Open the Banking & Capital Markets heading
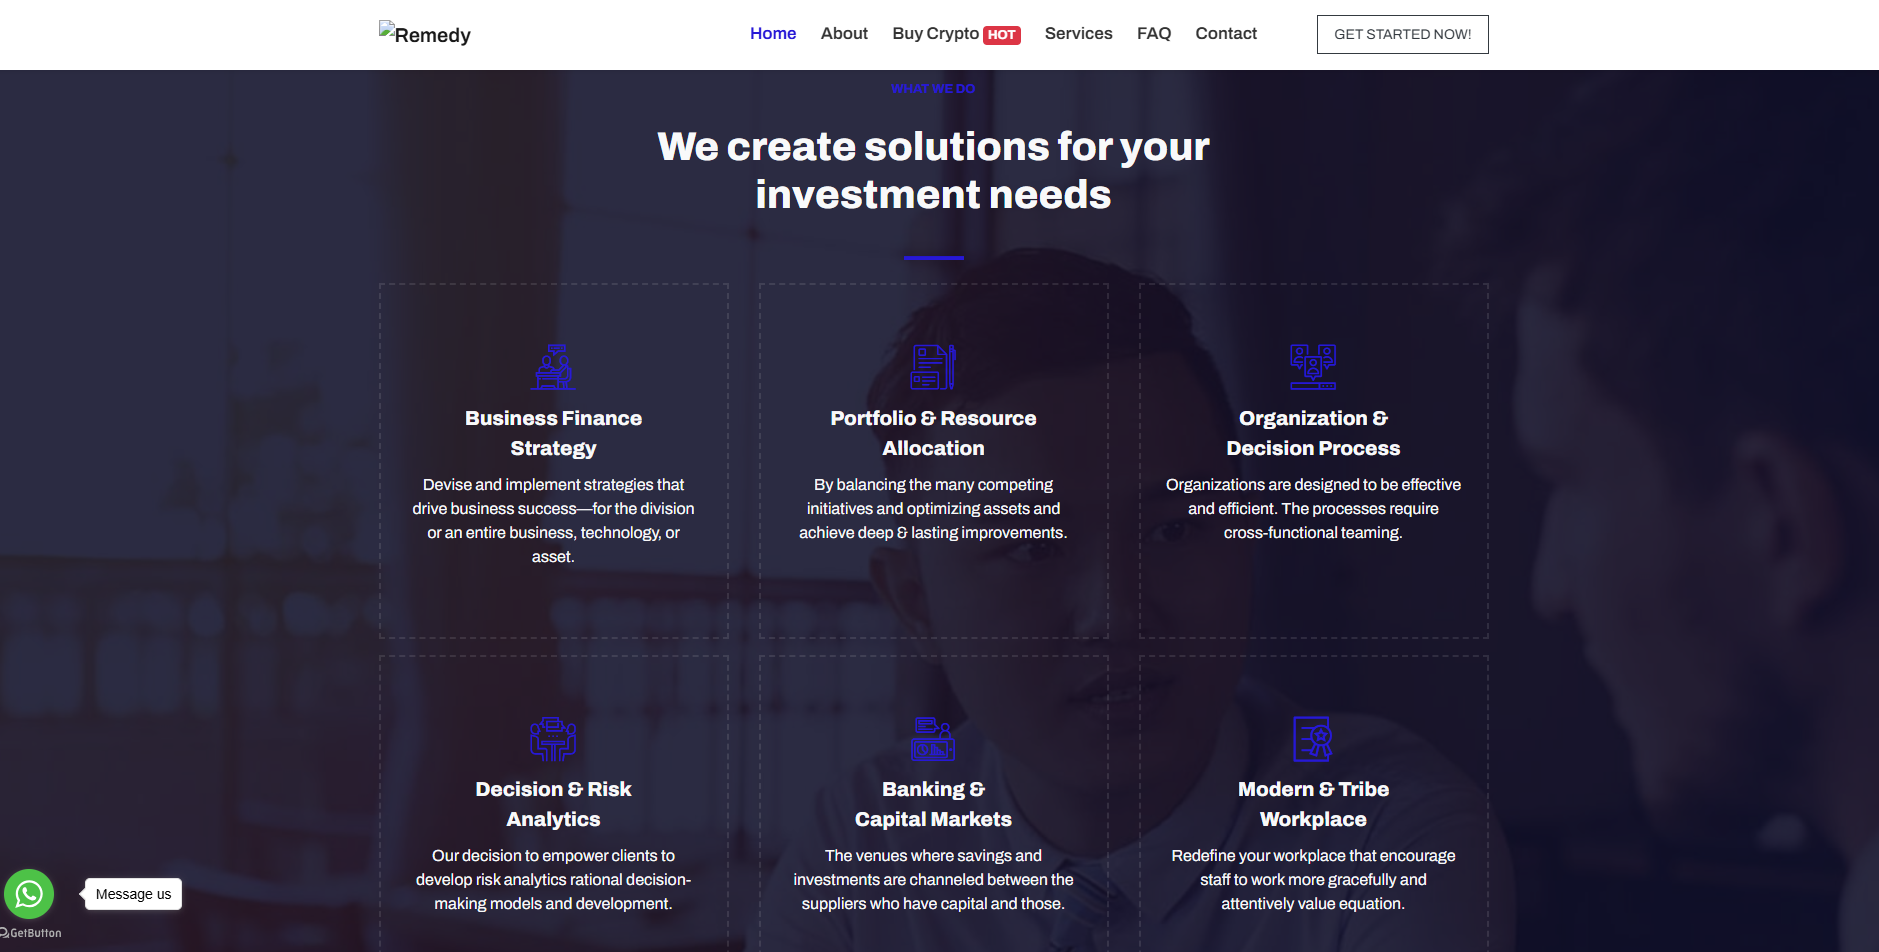The height and width of the screenshot is (952, 1879). pos(933,804)
